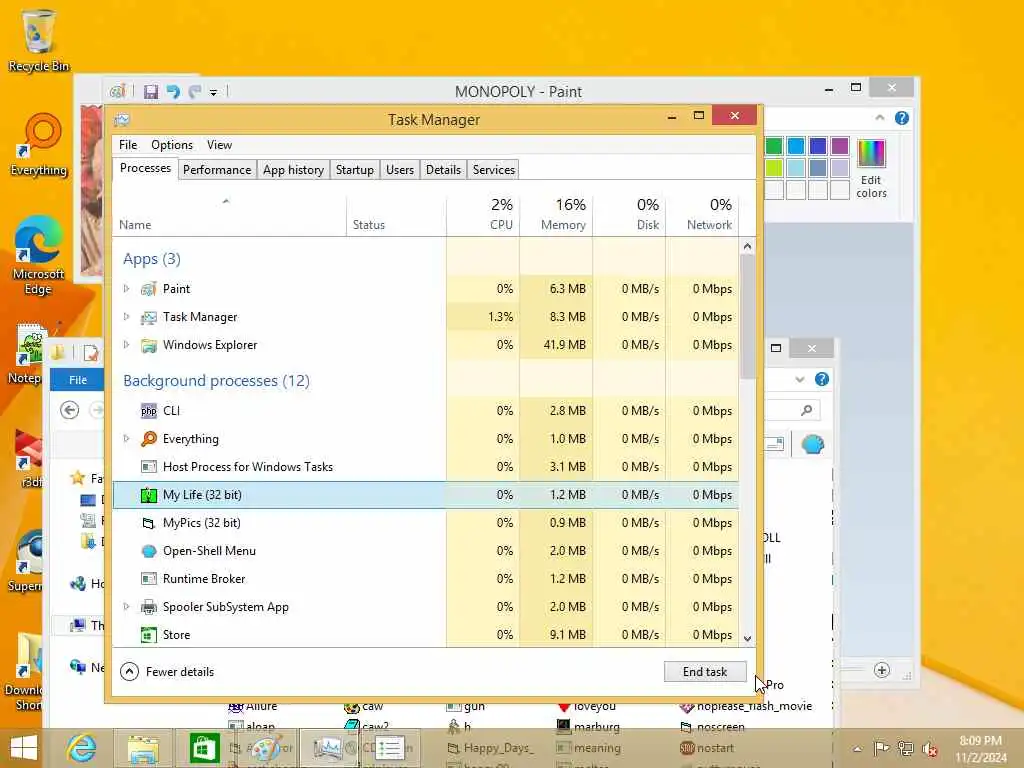The image size is (1024, 768).
Task: Click the Save icon in Paint title bar
Action: pyautogui.click(x=151, y=92)
